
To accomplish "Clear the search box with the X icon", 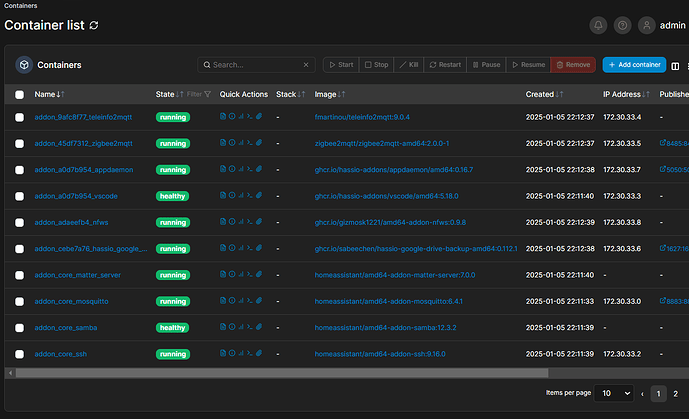I will (306, 65).
